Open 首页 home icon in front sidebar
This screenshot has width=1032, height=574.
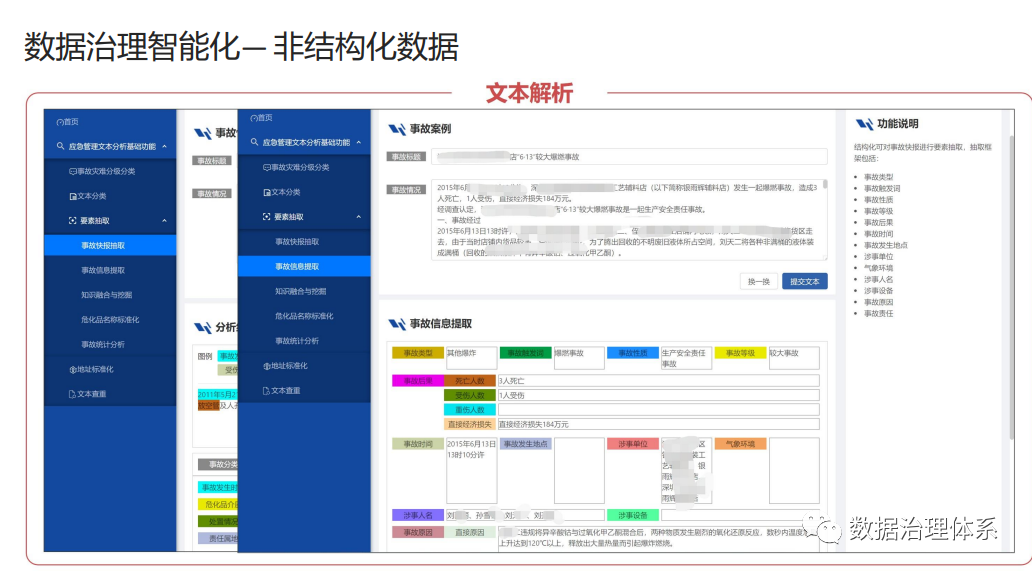point(254,118)
